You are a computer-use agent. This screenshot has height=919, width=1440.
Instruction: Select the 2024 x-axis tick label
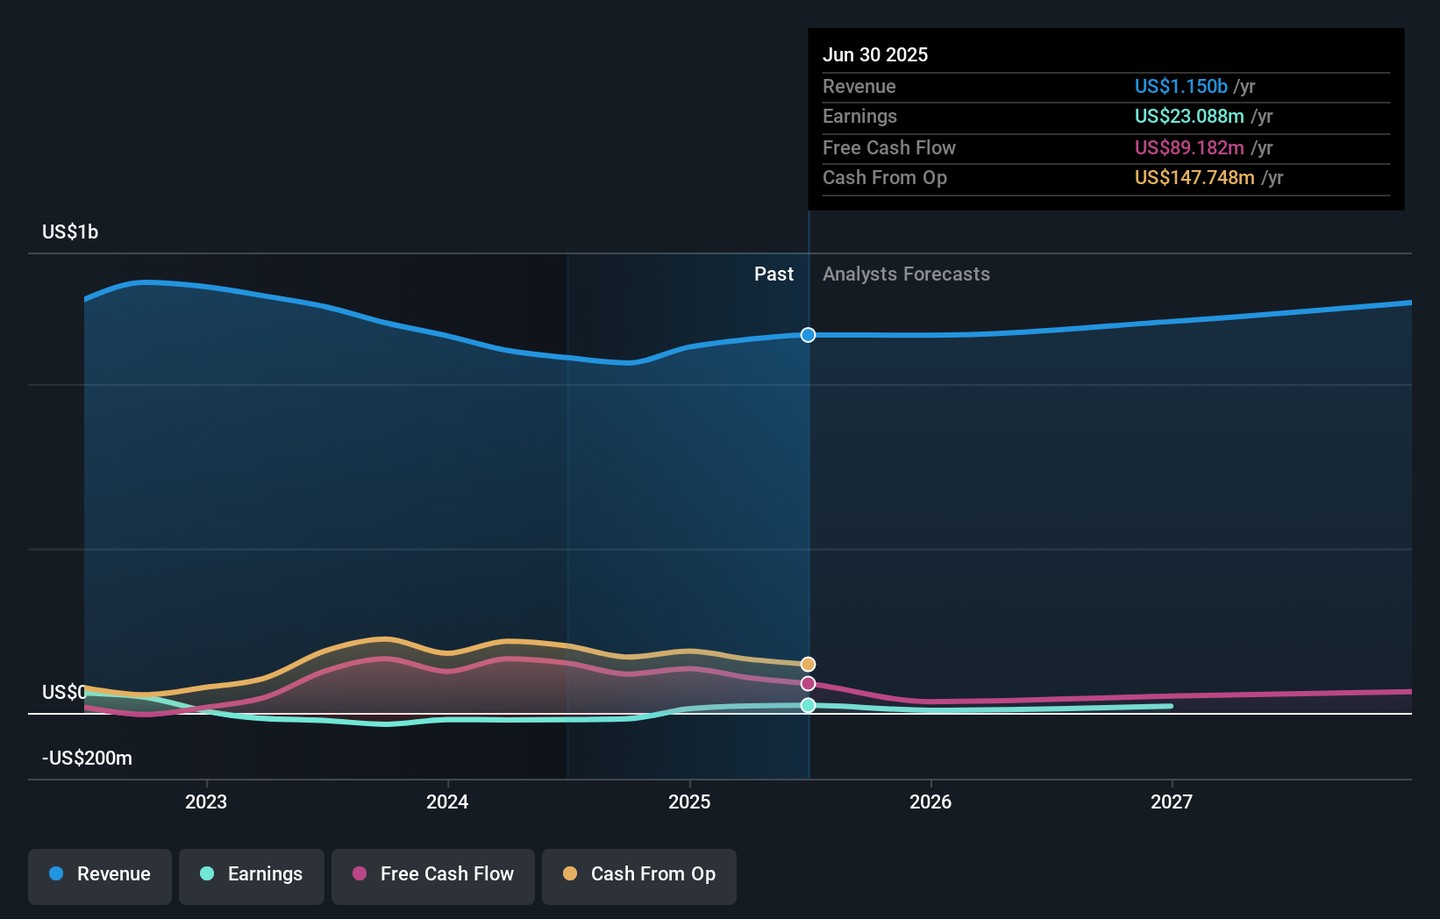point(447,802)
